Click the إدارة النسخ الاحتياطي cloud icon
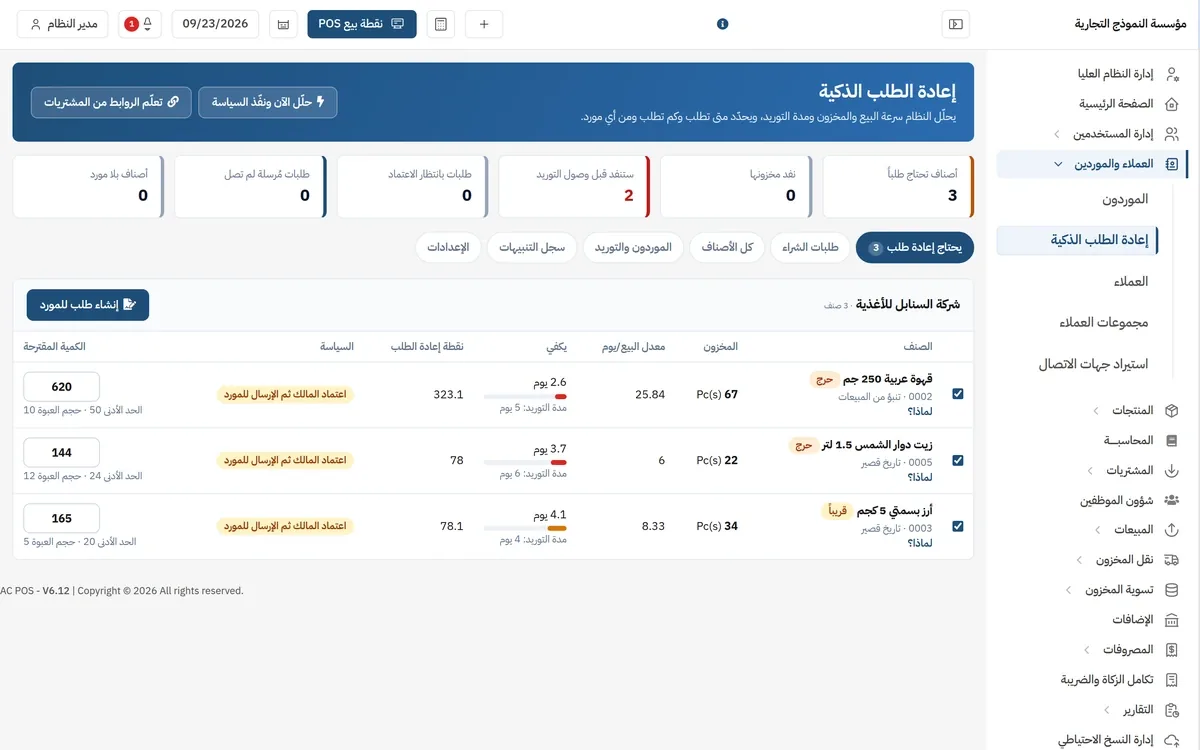This screenshot has height=750, width=1200. (x=1172, y=740)
